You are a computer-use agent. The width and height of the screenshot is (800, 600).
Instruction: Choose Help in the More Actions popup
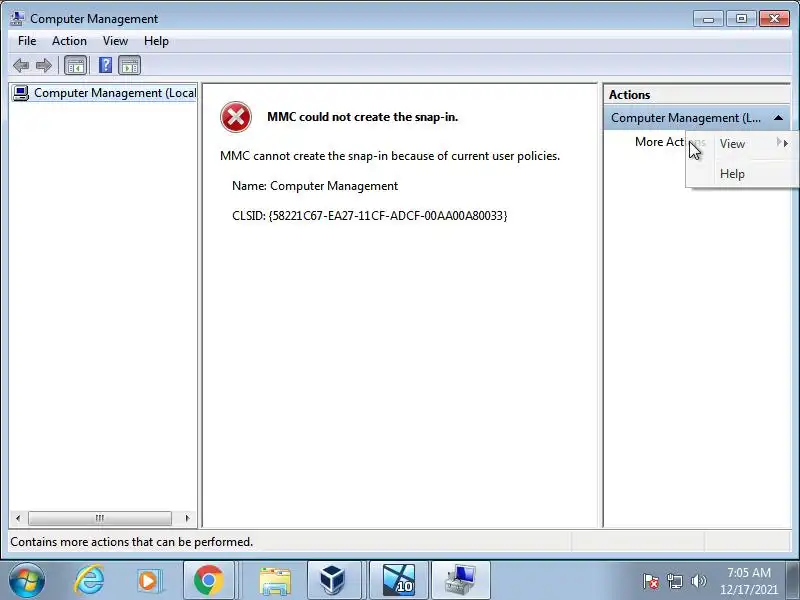[x=742, y=174]
